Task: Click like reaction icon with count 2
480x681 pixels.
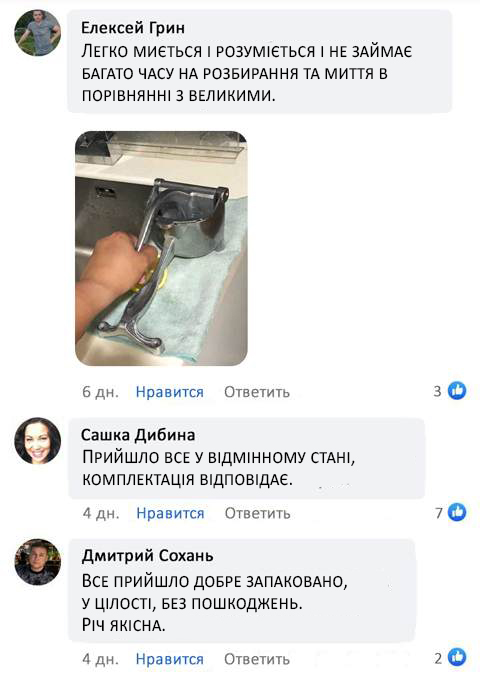Action: tap(457, 658)
